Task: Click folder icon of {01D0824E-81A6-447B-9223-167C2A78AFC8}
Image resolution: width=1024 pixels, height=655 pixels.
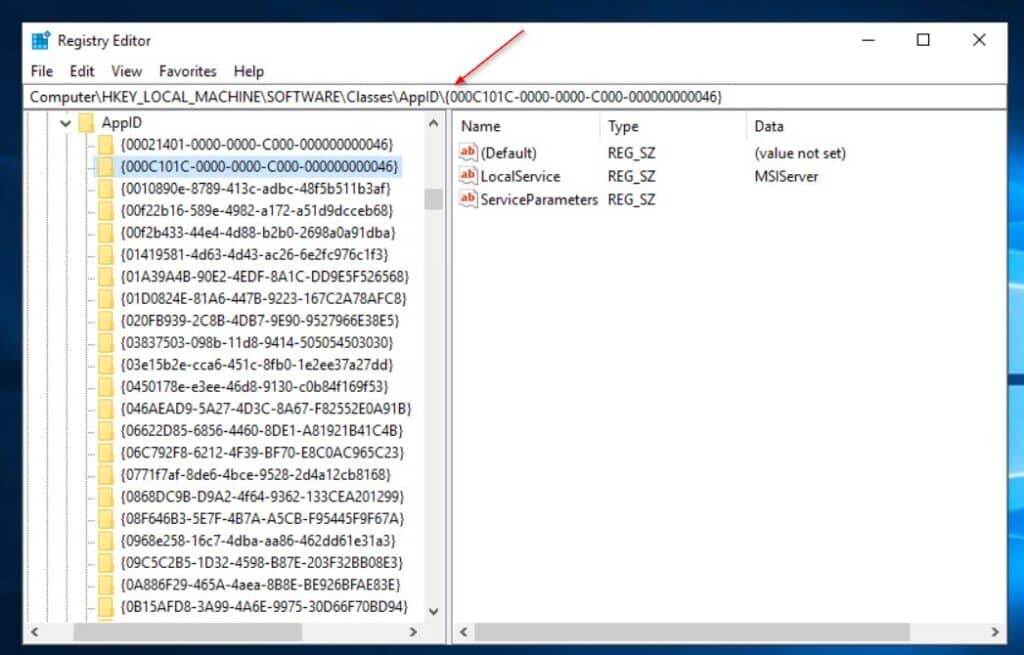Action: point(105,299)
